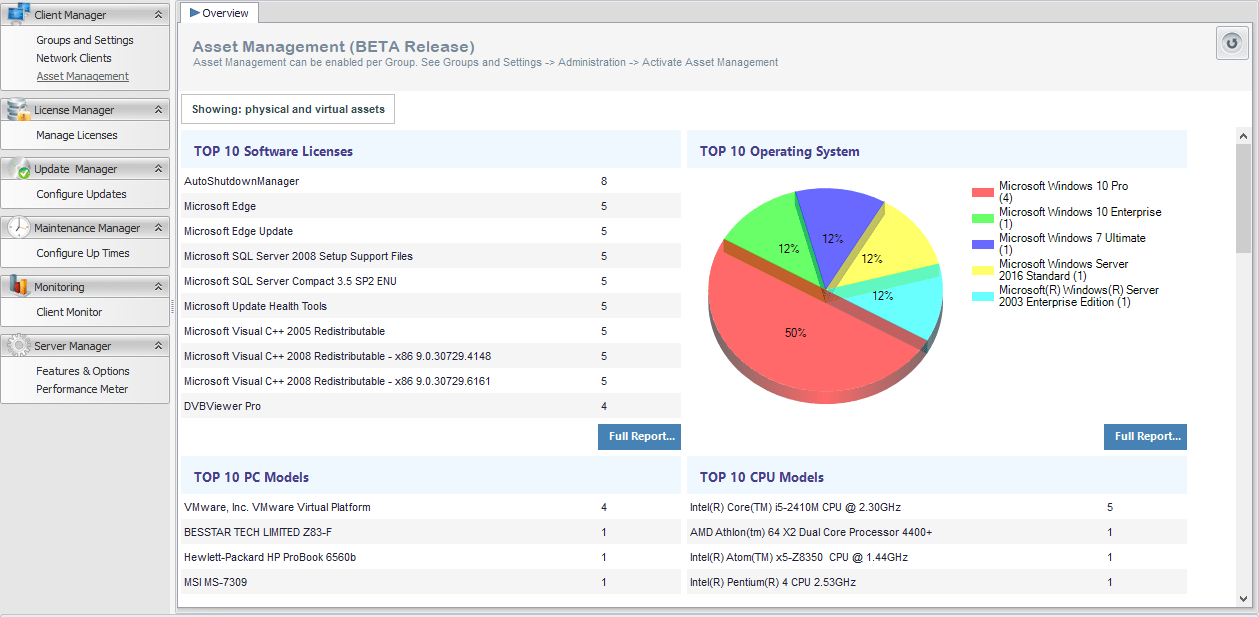
Task: Collapse the Client Manager section
Action: (158, 15)
